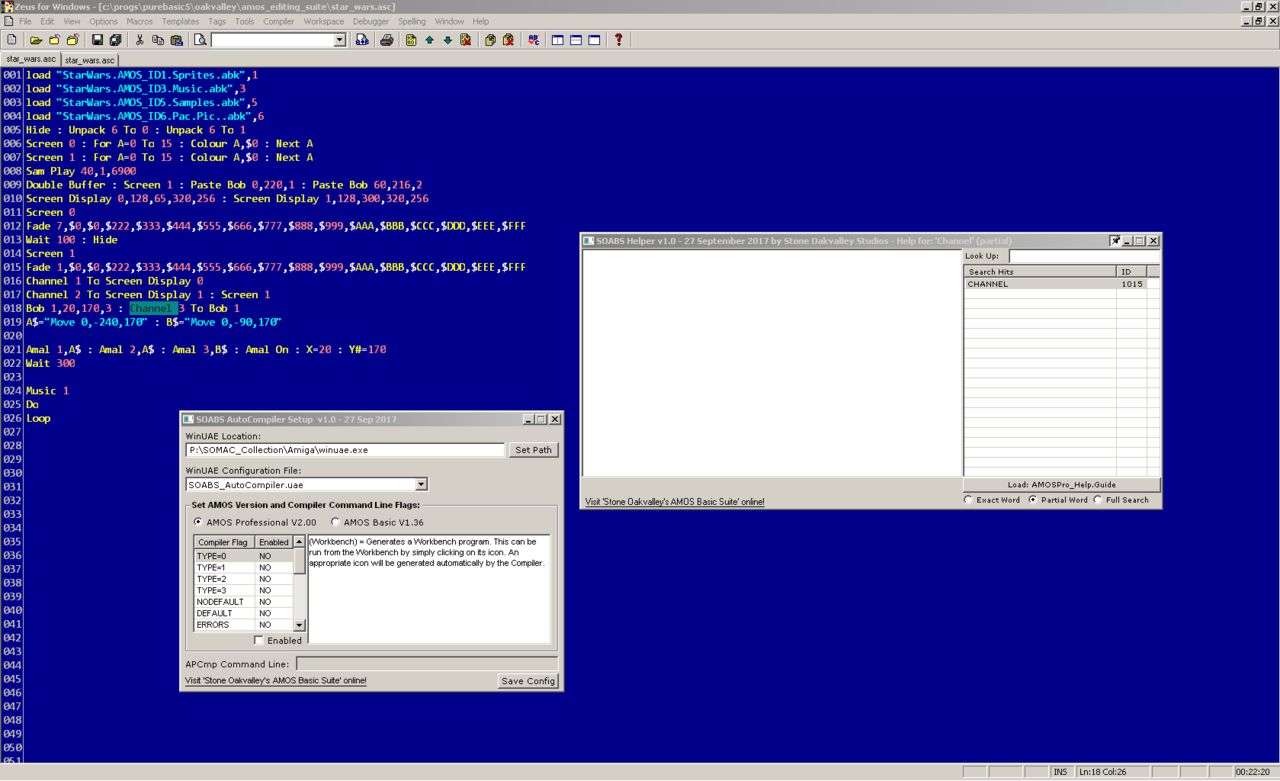Click the Print toolbar icon

pyautogui.click(x=386, y=40)
